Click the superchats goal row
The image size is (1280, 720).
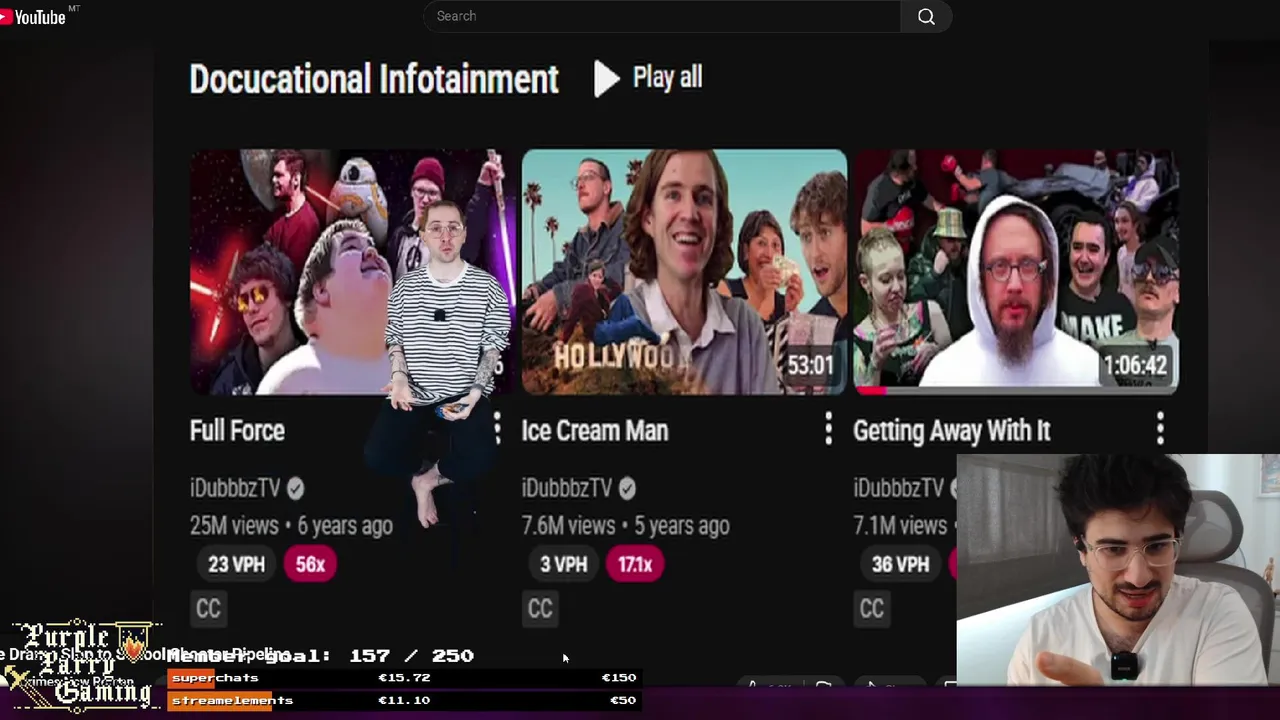pyautogui.click(x=403, y=678)
